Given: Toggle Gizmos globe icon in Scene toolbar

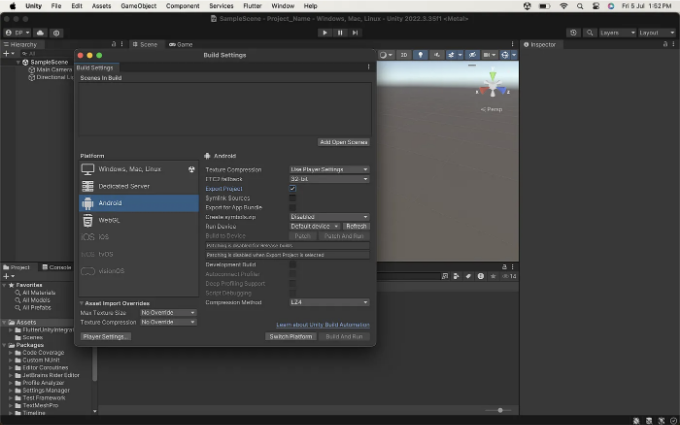Looking at the screenshot, I should pos(504,55).
